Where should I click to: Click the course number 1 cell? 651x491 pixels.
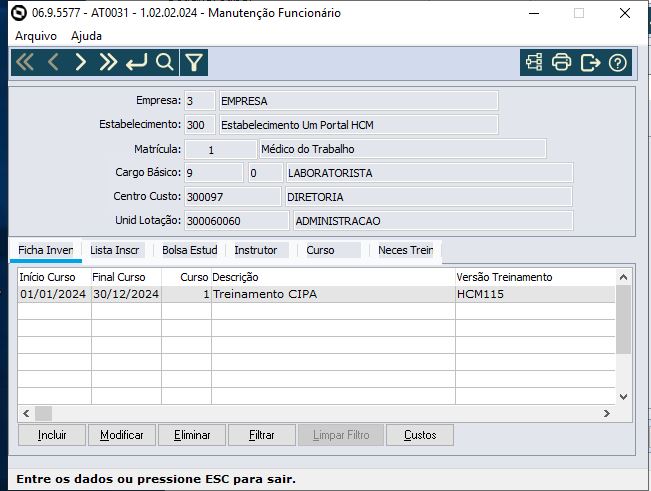(186, 294)
